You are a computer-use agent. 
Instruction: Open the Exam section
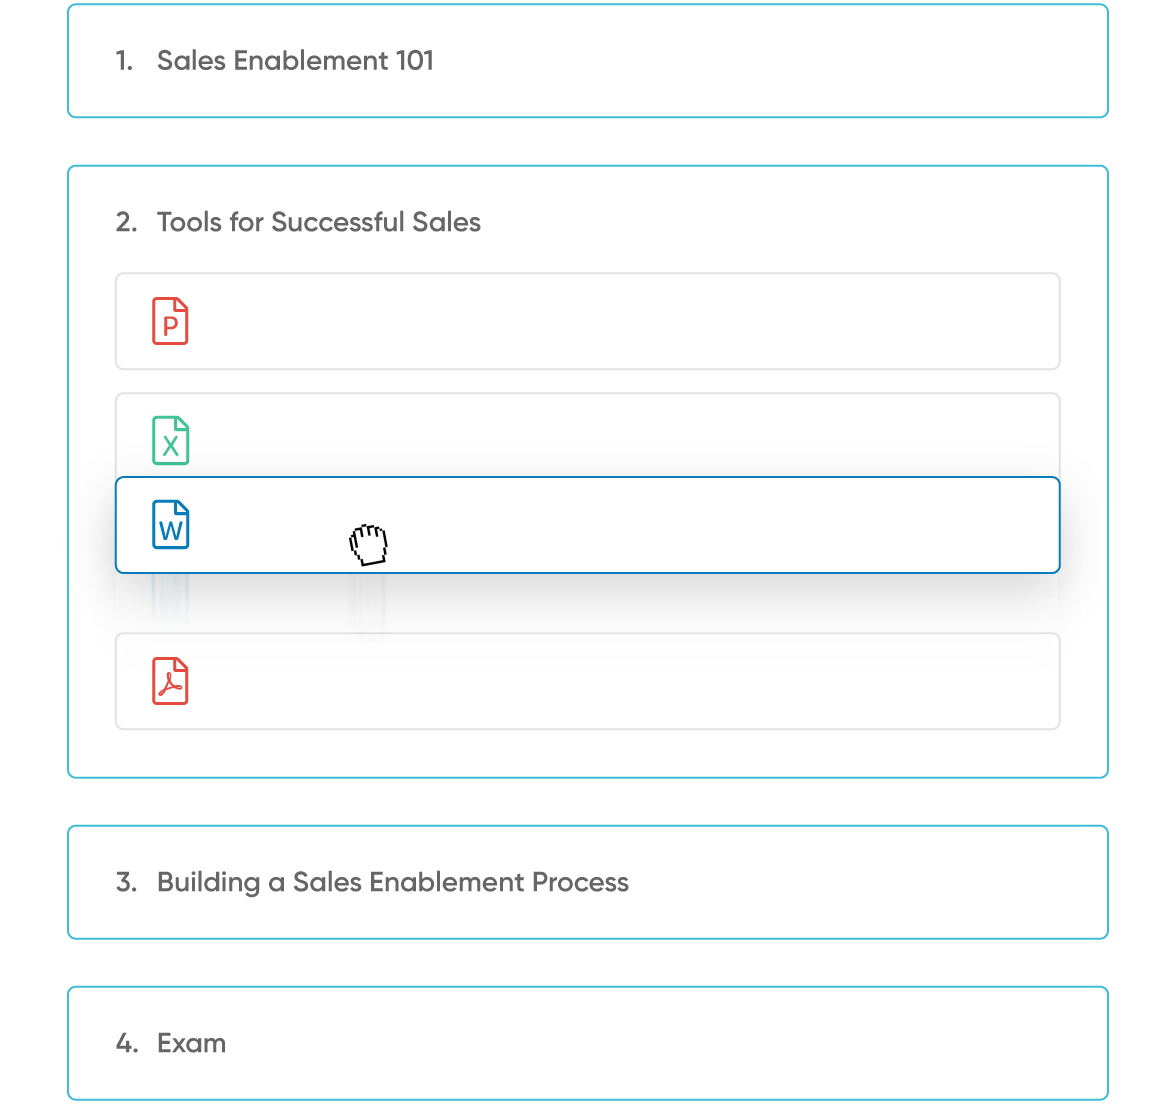(191, 1043)
